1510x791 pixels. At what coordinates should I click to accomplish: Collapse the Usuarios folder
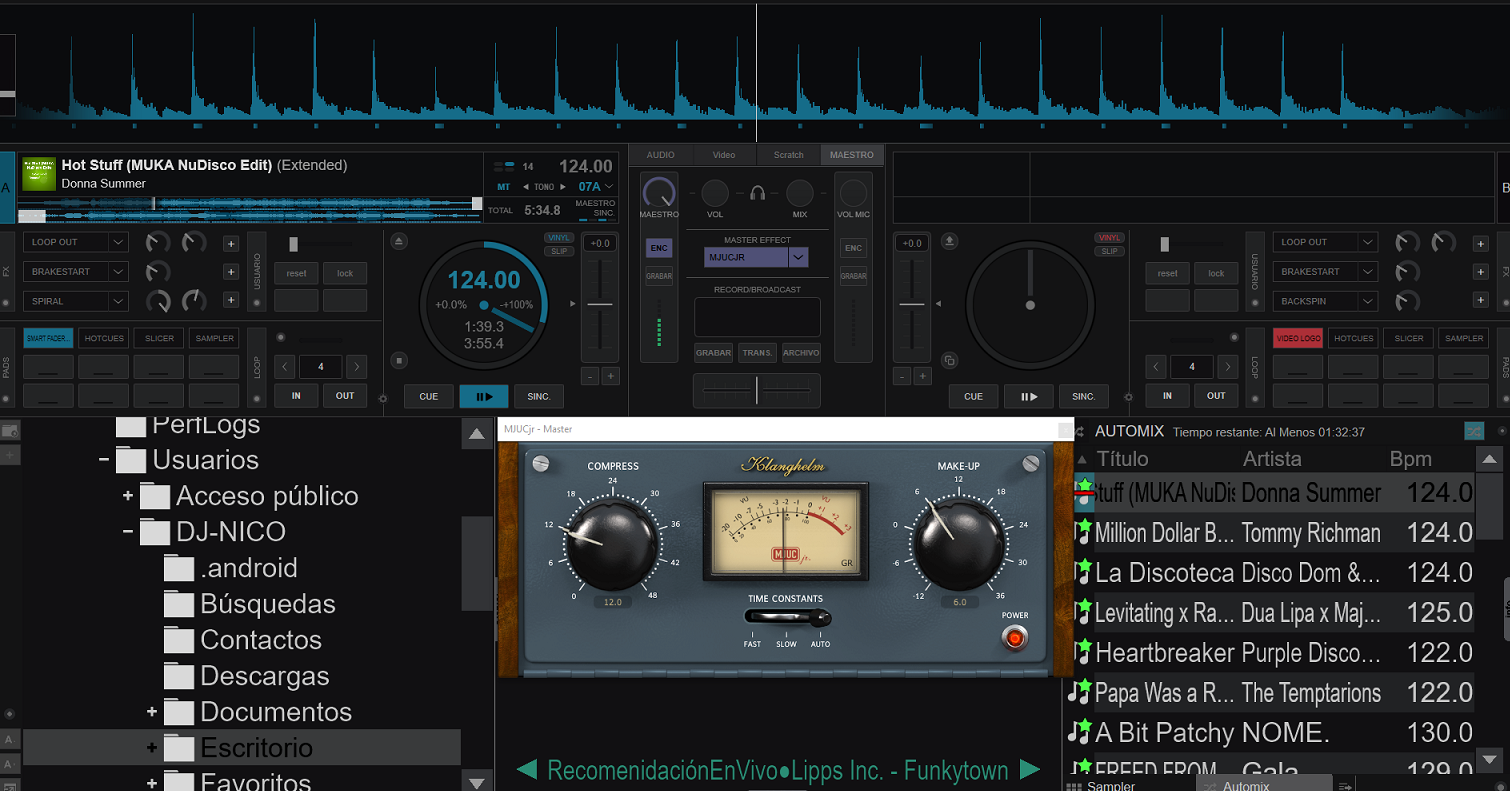click(104, 460)
